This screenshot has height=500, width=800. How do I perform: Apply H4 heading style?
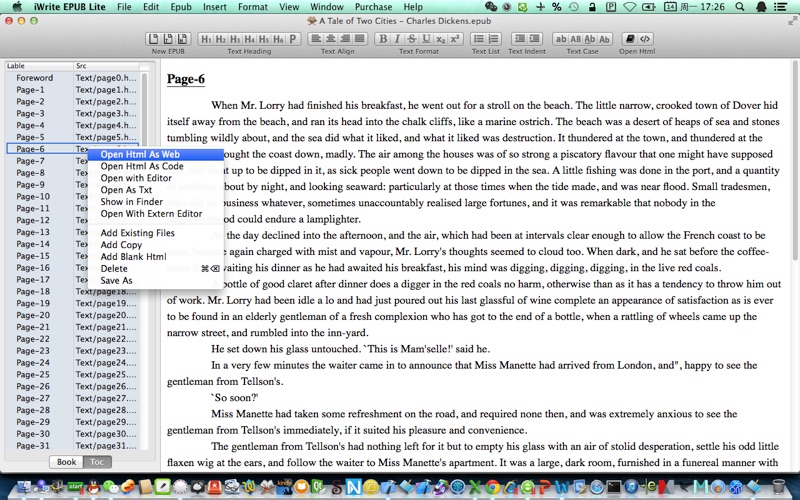coord(249,39)
